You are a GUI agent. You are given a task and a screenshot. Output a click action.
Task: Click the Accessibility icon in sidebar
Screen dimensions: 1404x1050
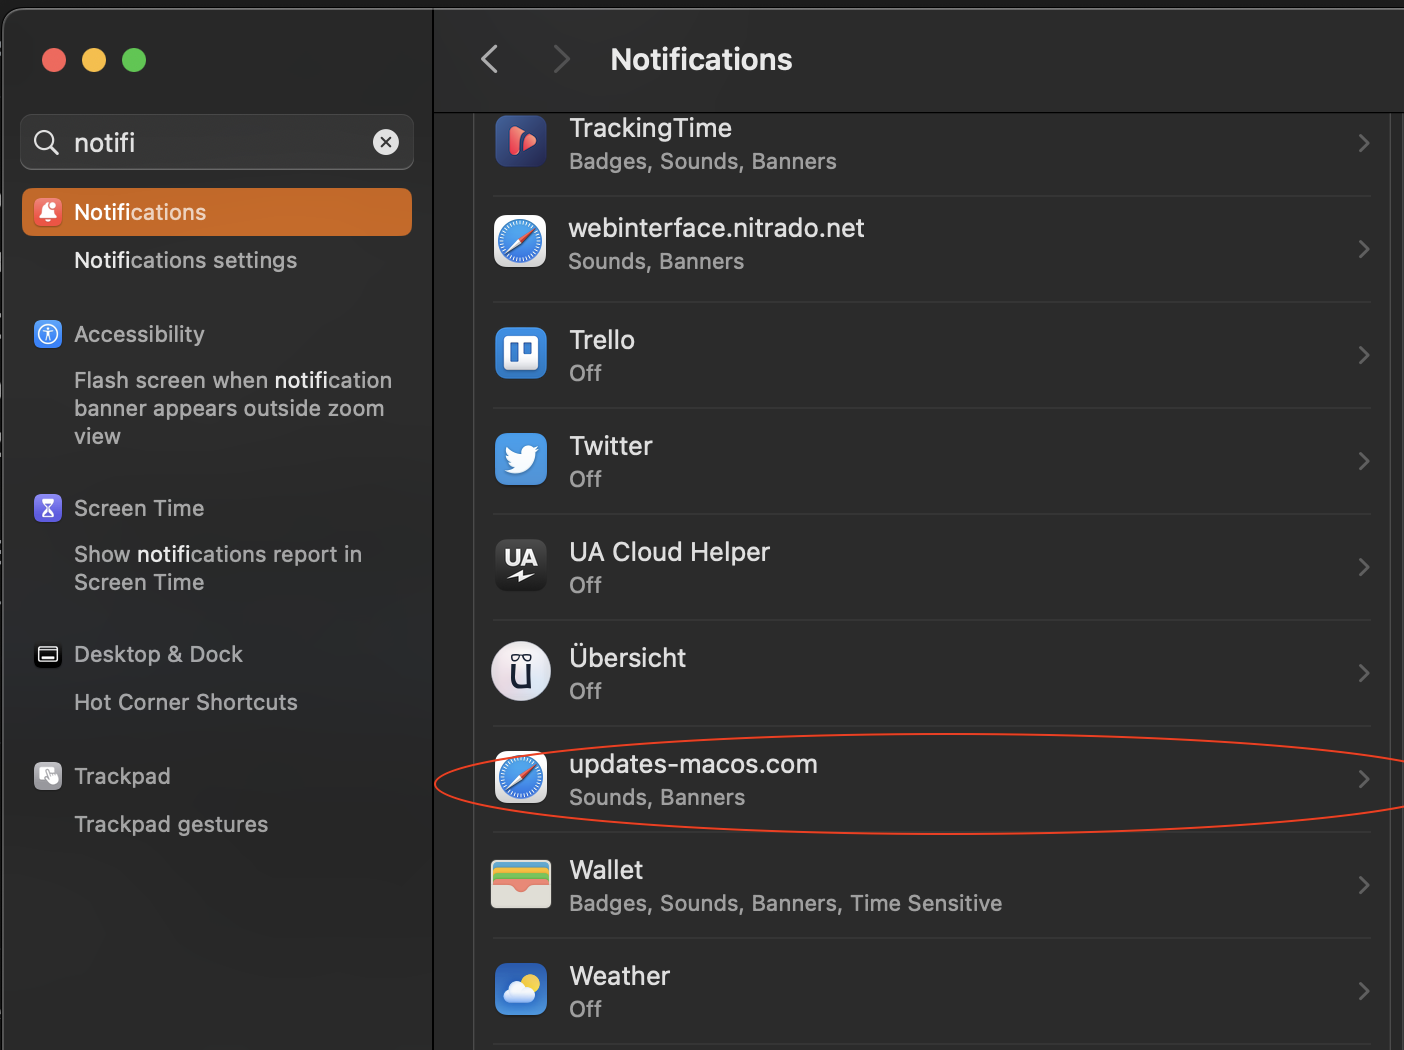(x=48, y=334)
